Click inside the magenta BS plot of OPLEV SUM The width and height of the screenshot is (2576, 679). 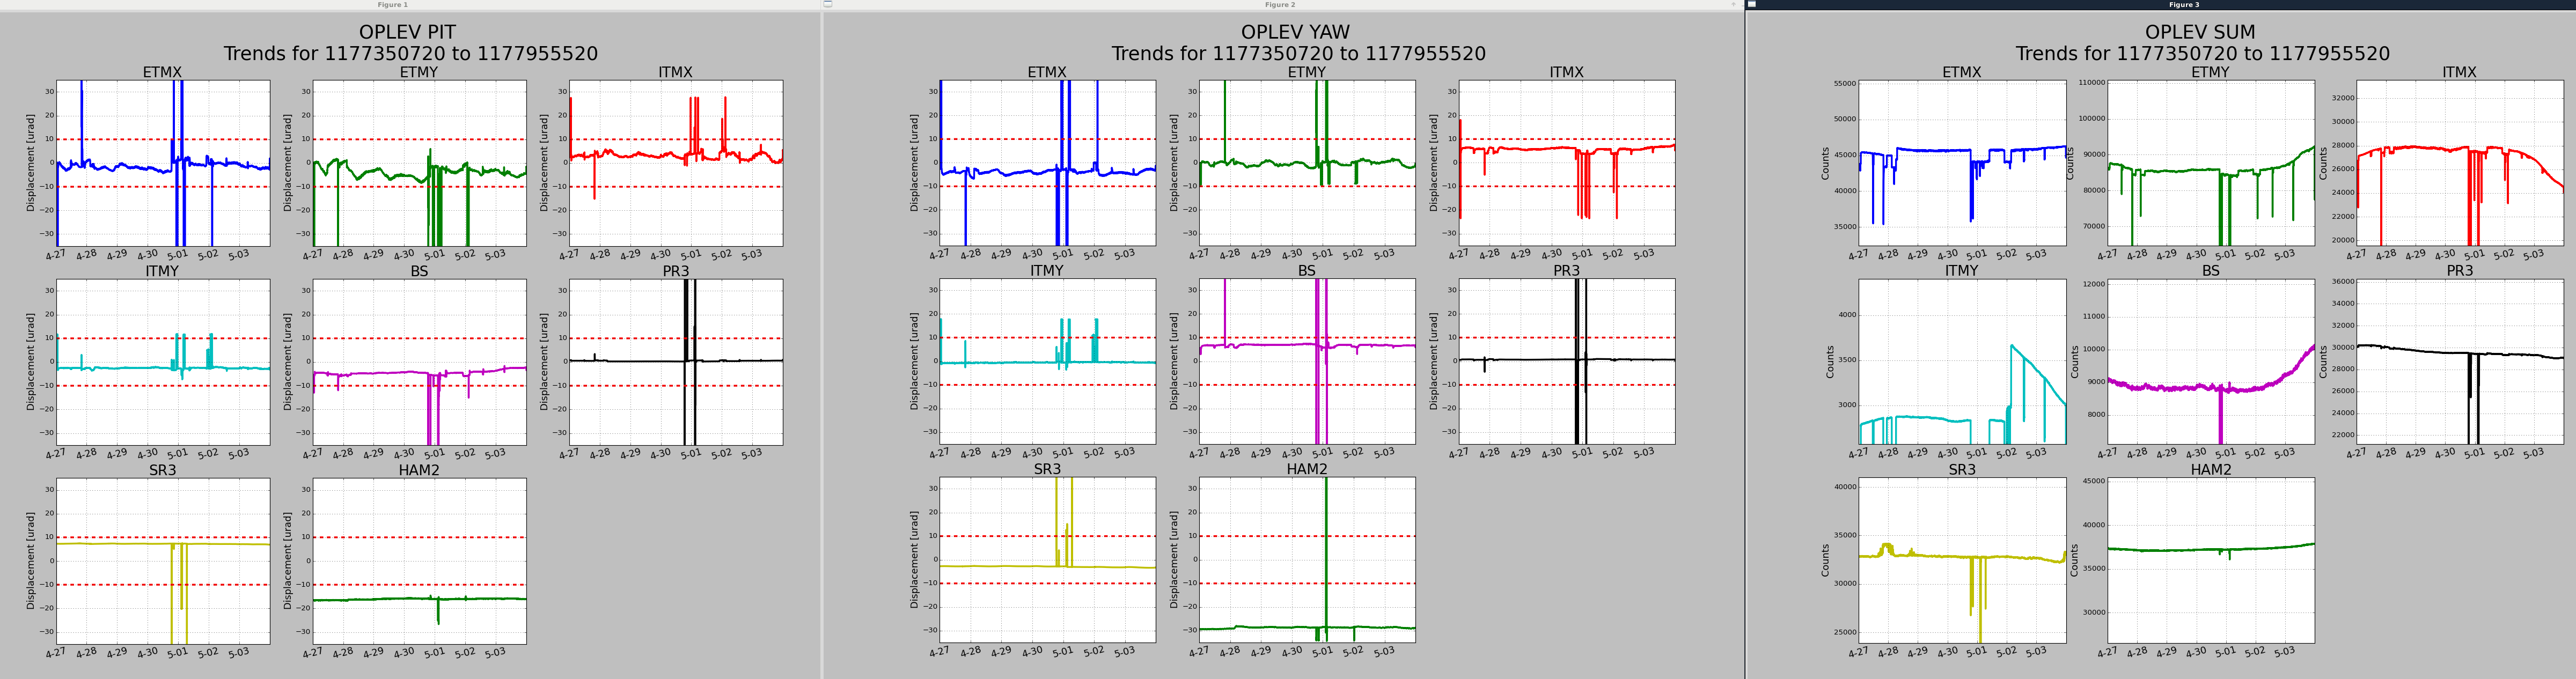click(2211, 362)
